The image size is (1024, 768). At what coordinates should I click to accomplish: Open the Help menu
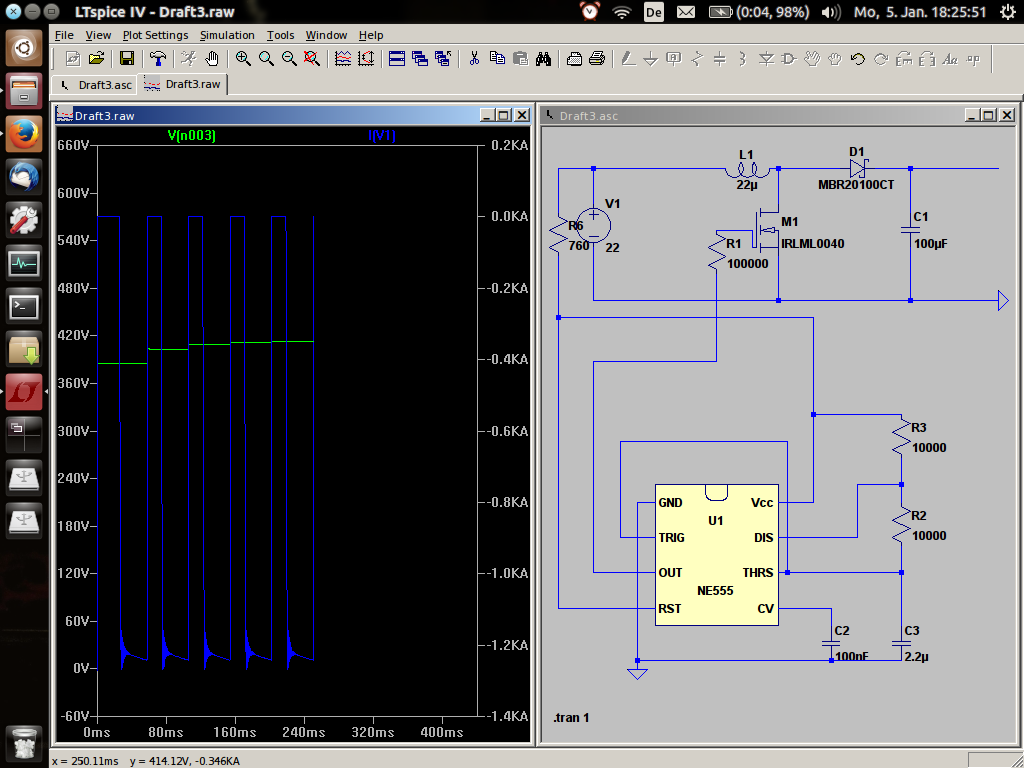pos(371,35)
